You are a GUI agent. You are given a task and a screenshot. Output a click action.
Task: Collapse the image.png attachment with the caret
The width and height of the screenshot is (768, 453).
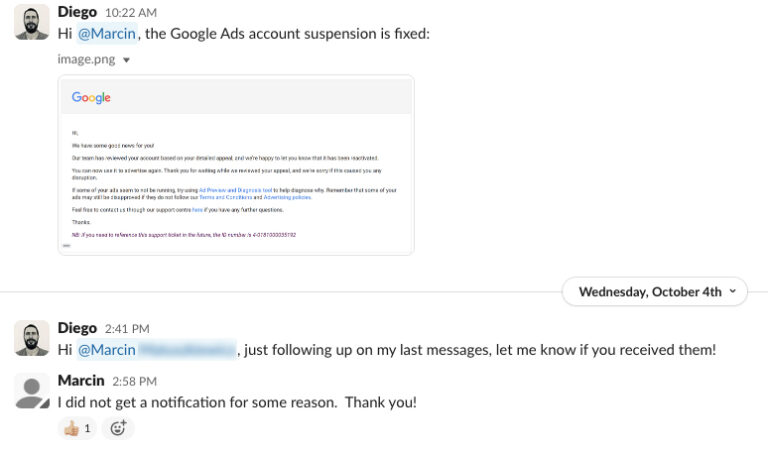(x=126, y=60)
